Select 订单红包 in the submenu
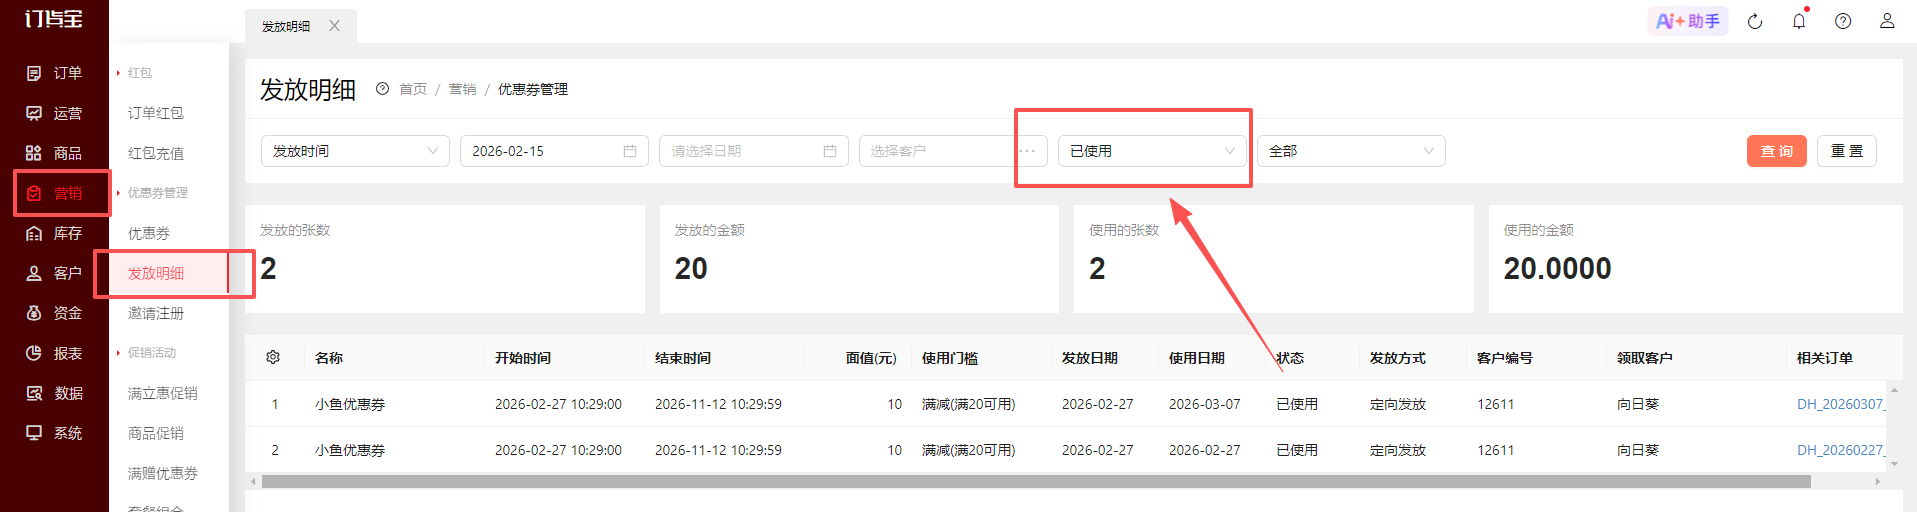 [x=155, y=113]
